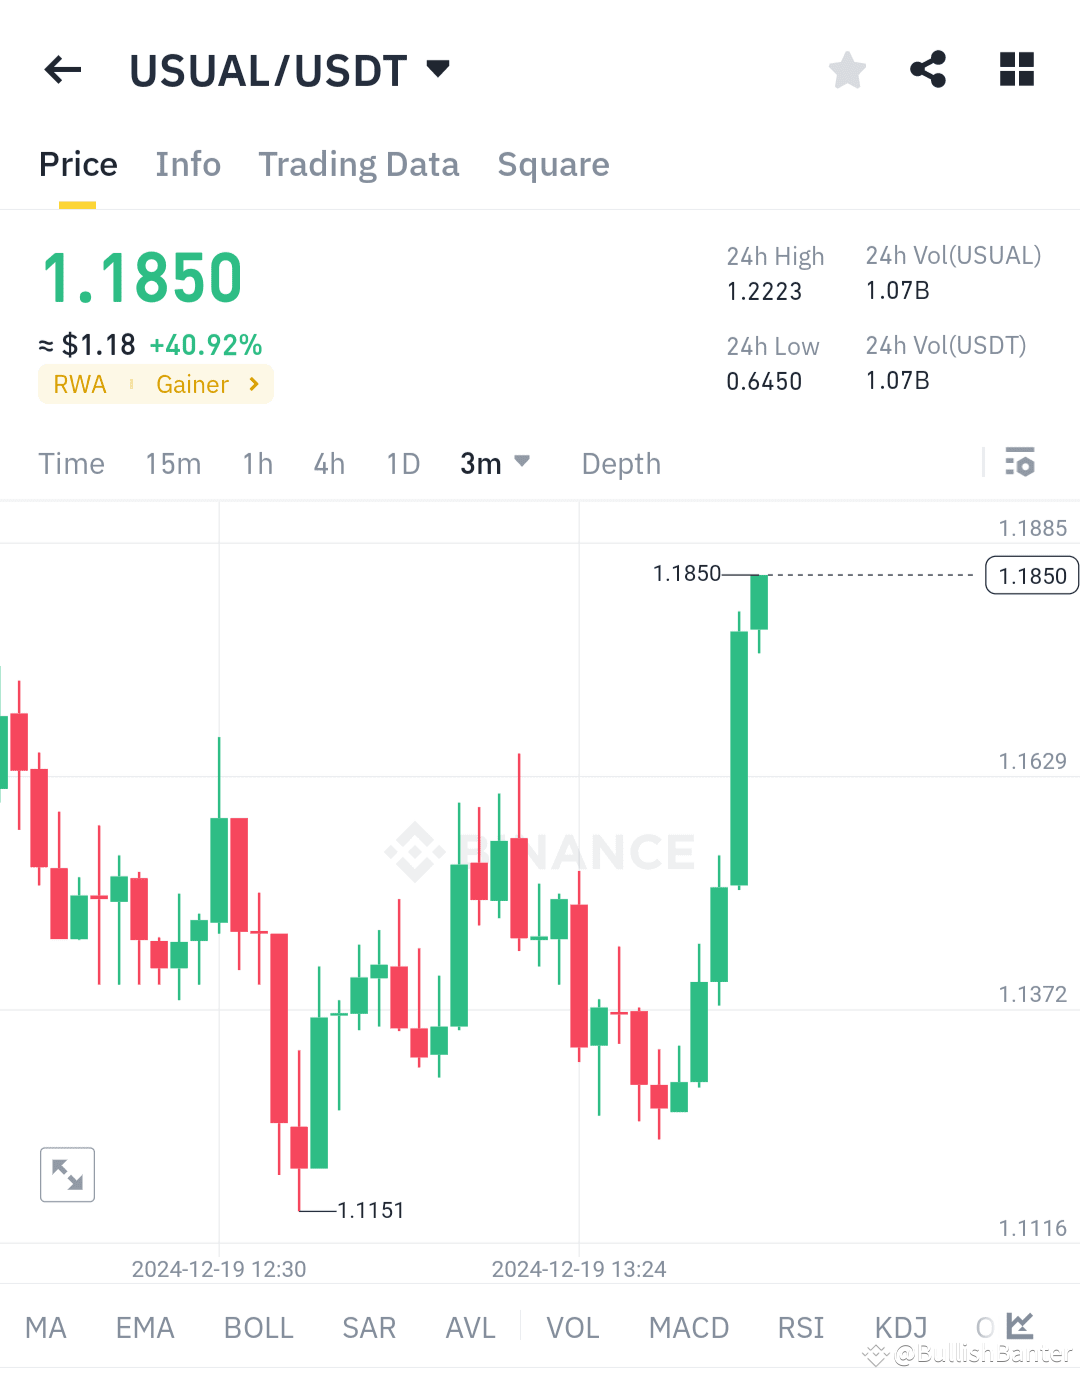Image resolution: width=1080 pixels, height=1376 pixels.
Task: Open the Square tab
Action: pos(553,165)
